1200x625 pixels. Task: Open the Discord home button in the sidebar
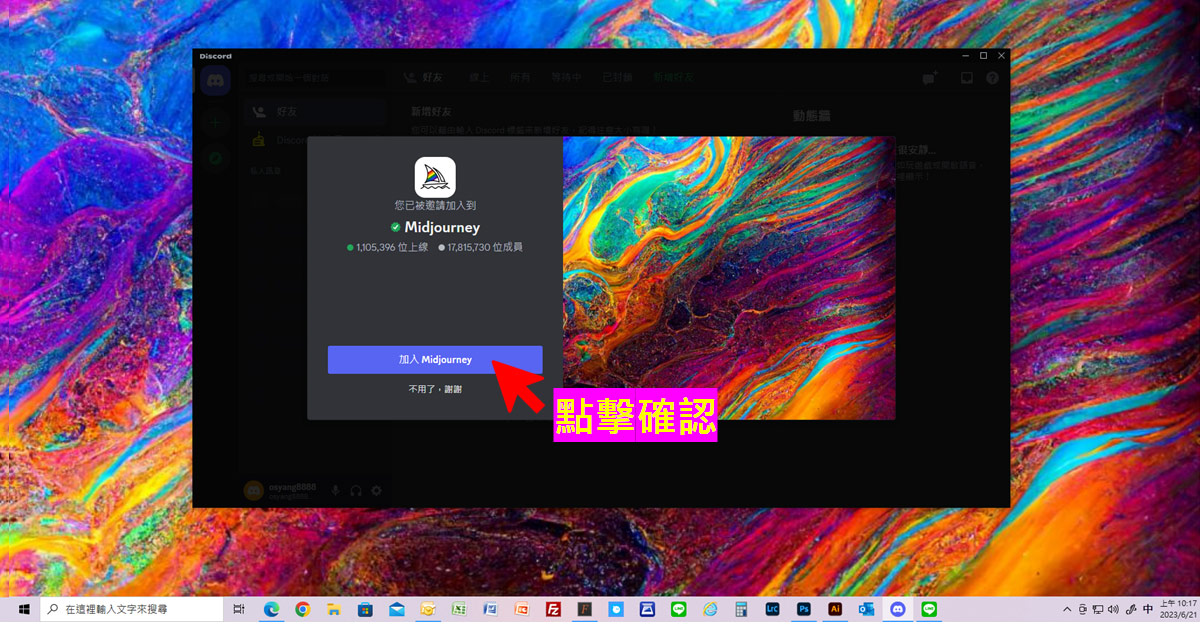coord(215,82)
